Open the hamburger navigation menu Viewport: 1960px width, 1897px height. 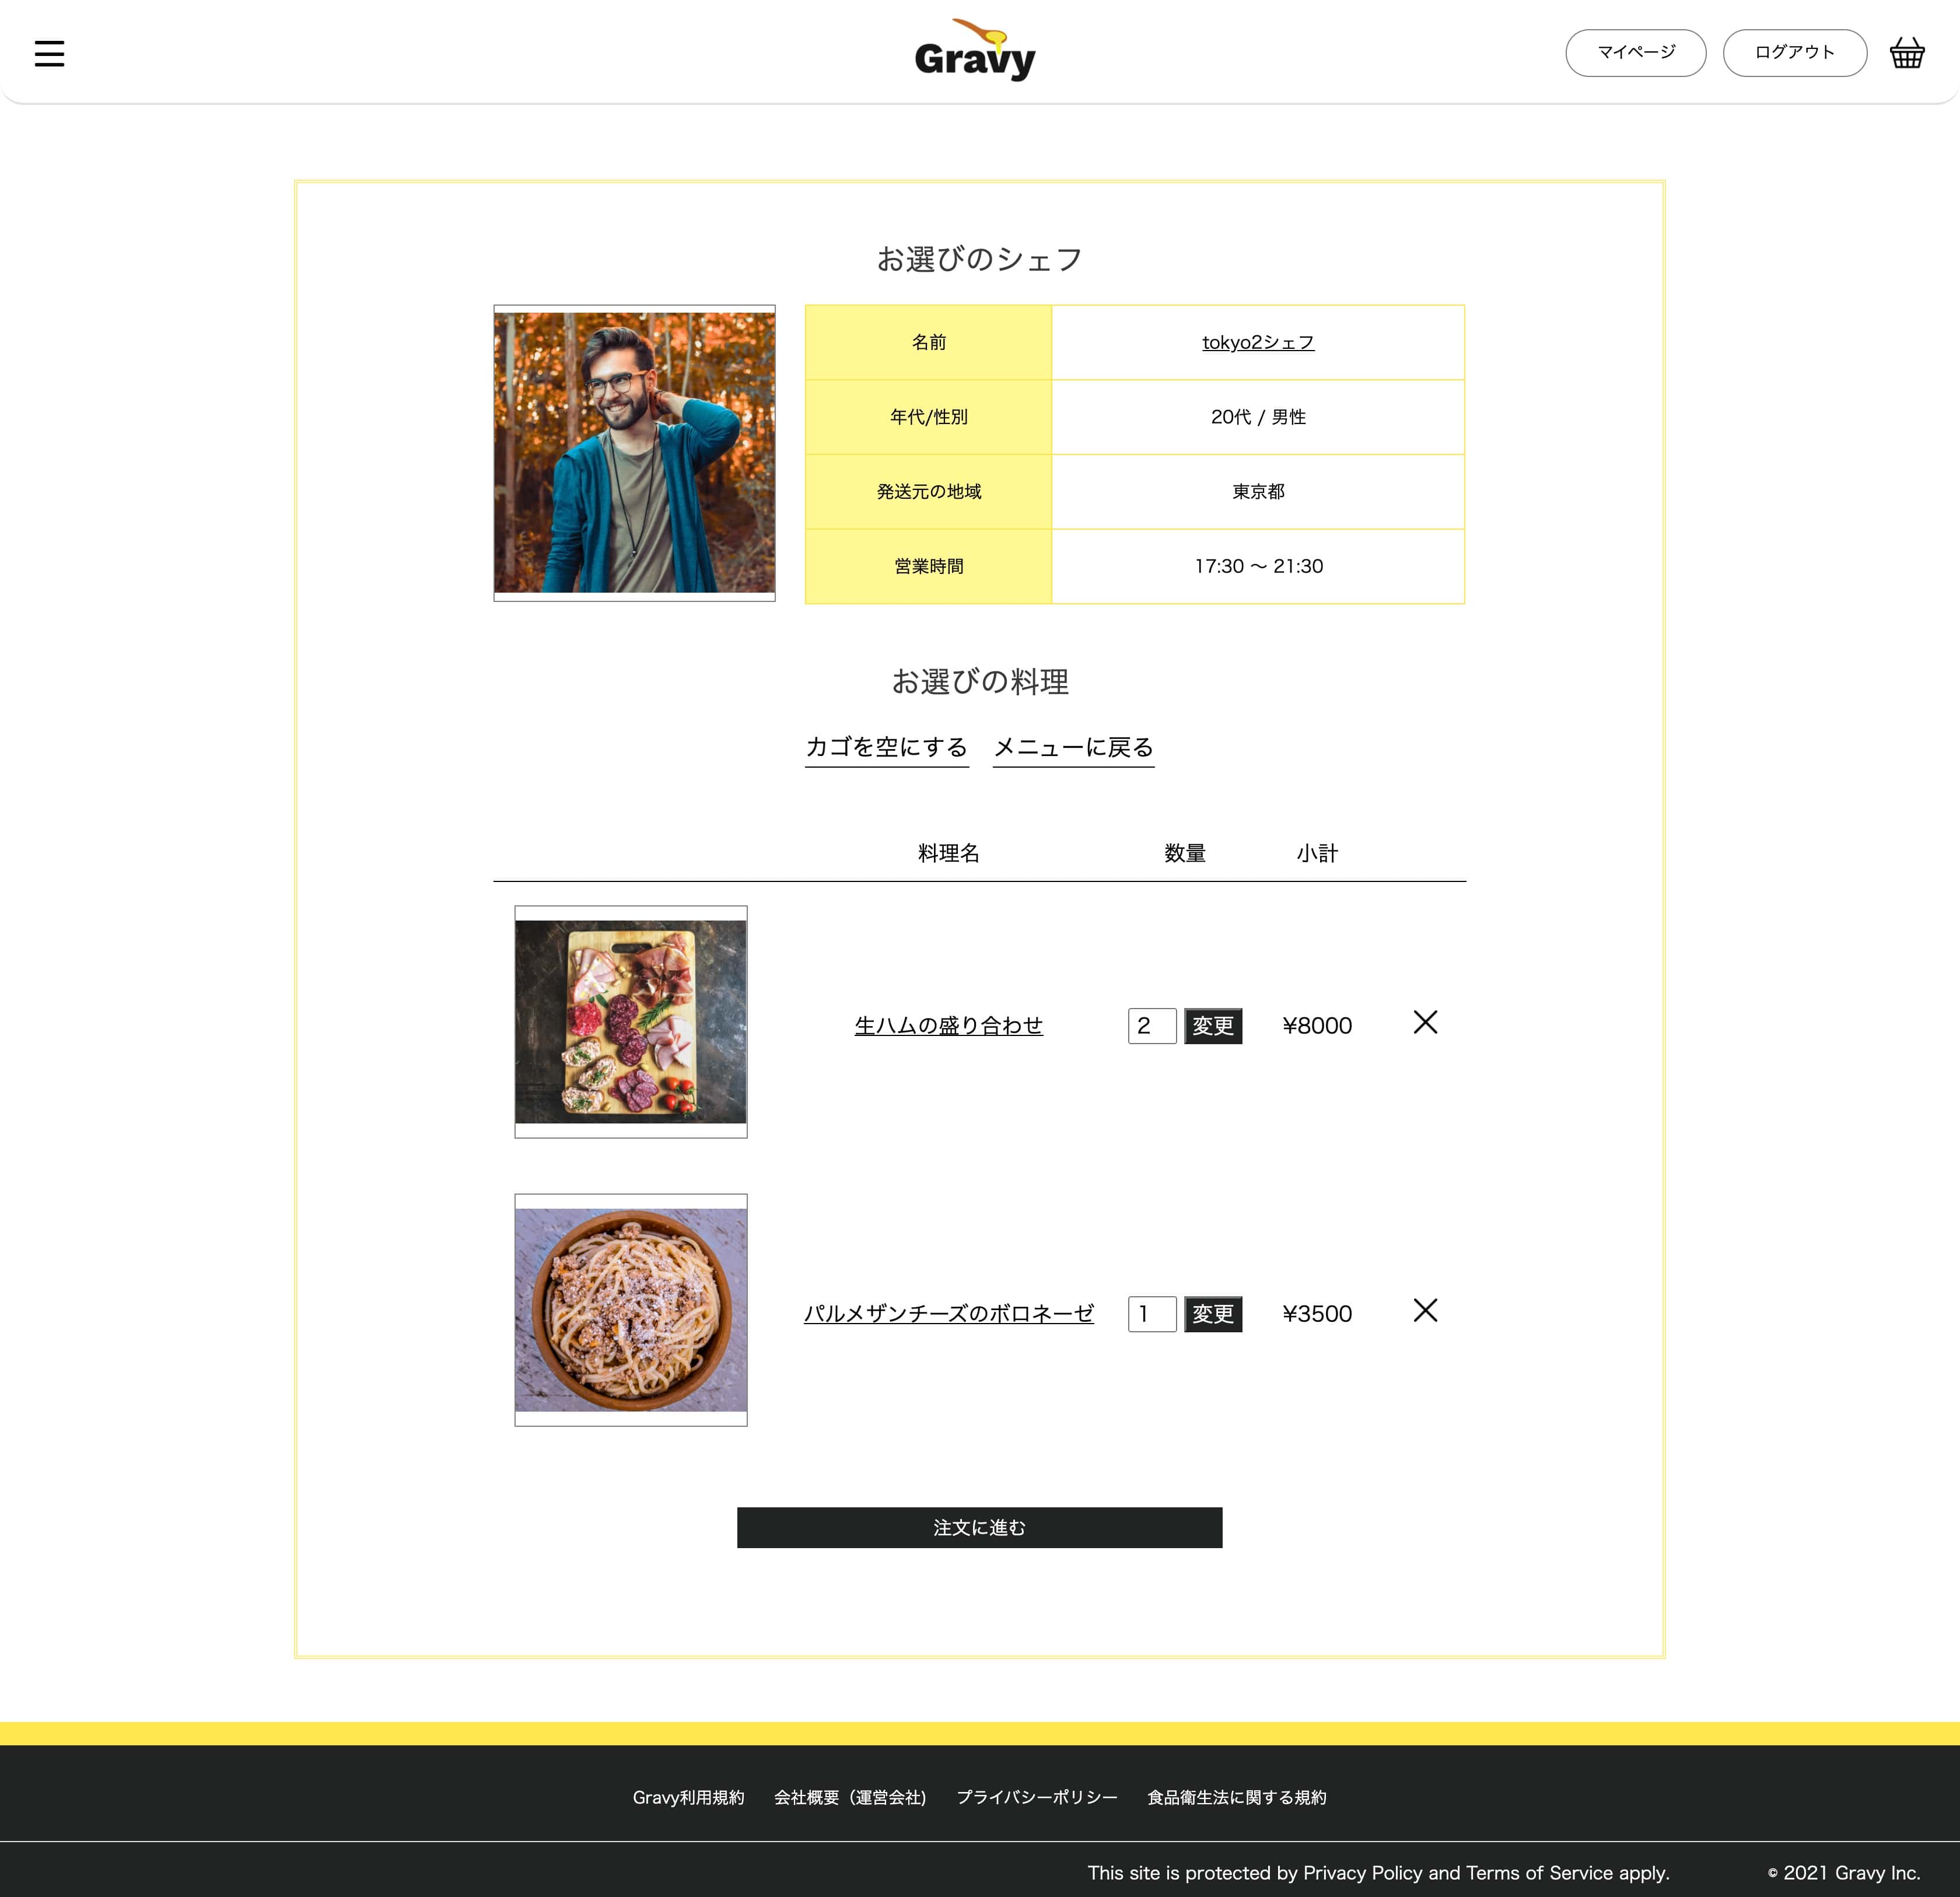tap(49, 53)
